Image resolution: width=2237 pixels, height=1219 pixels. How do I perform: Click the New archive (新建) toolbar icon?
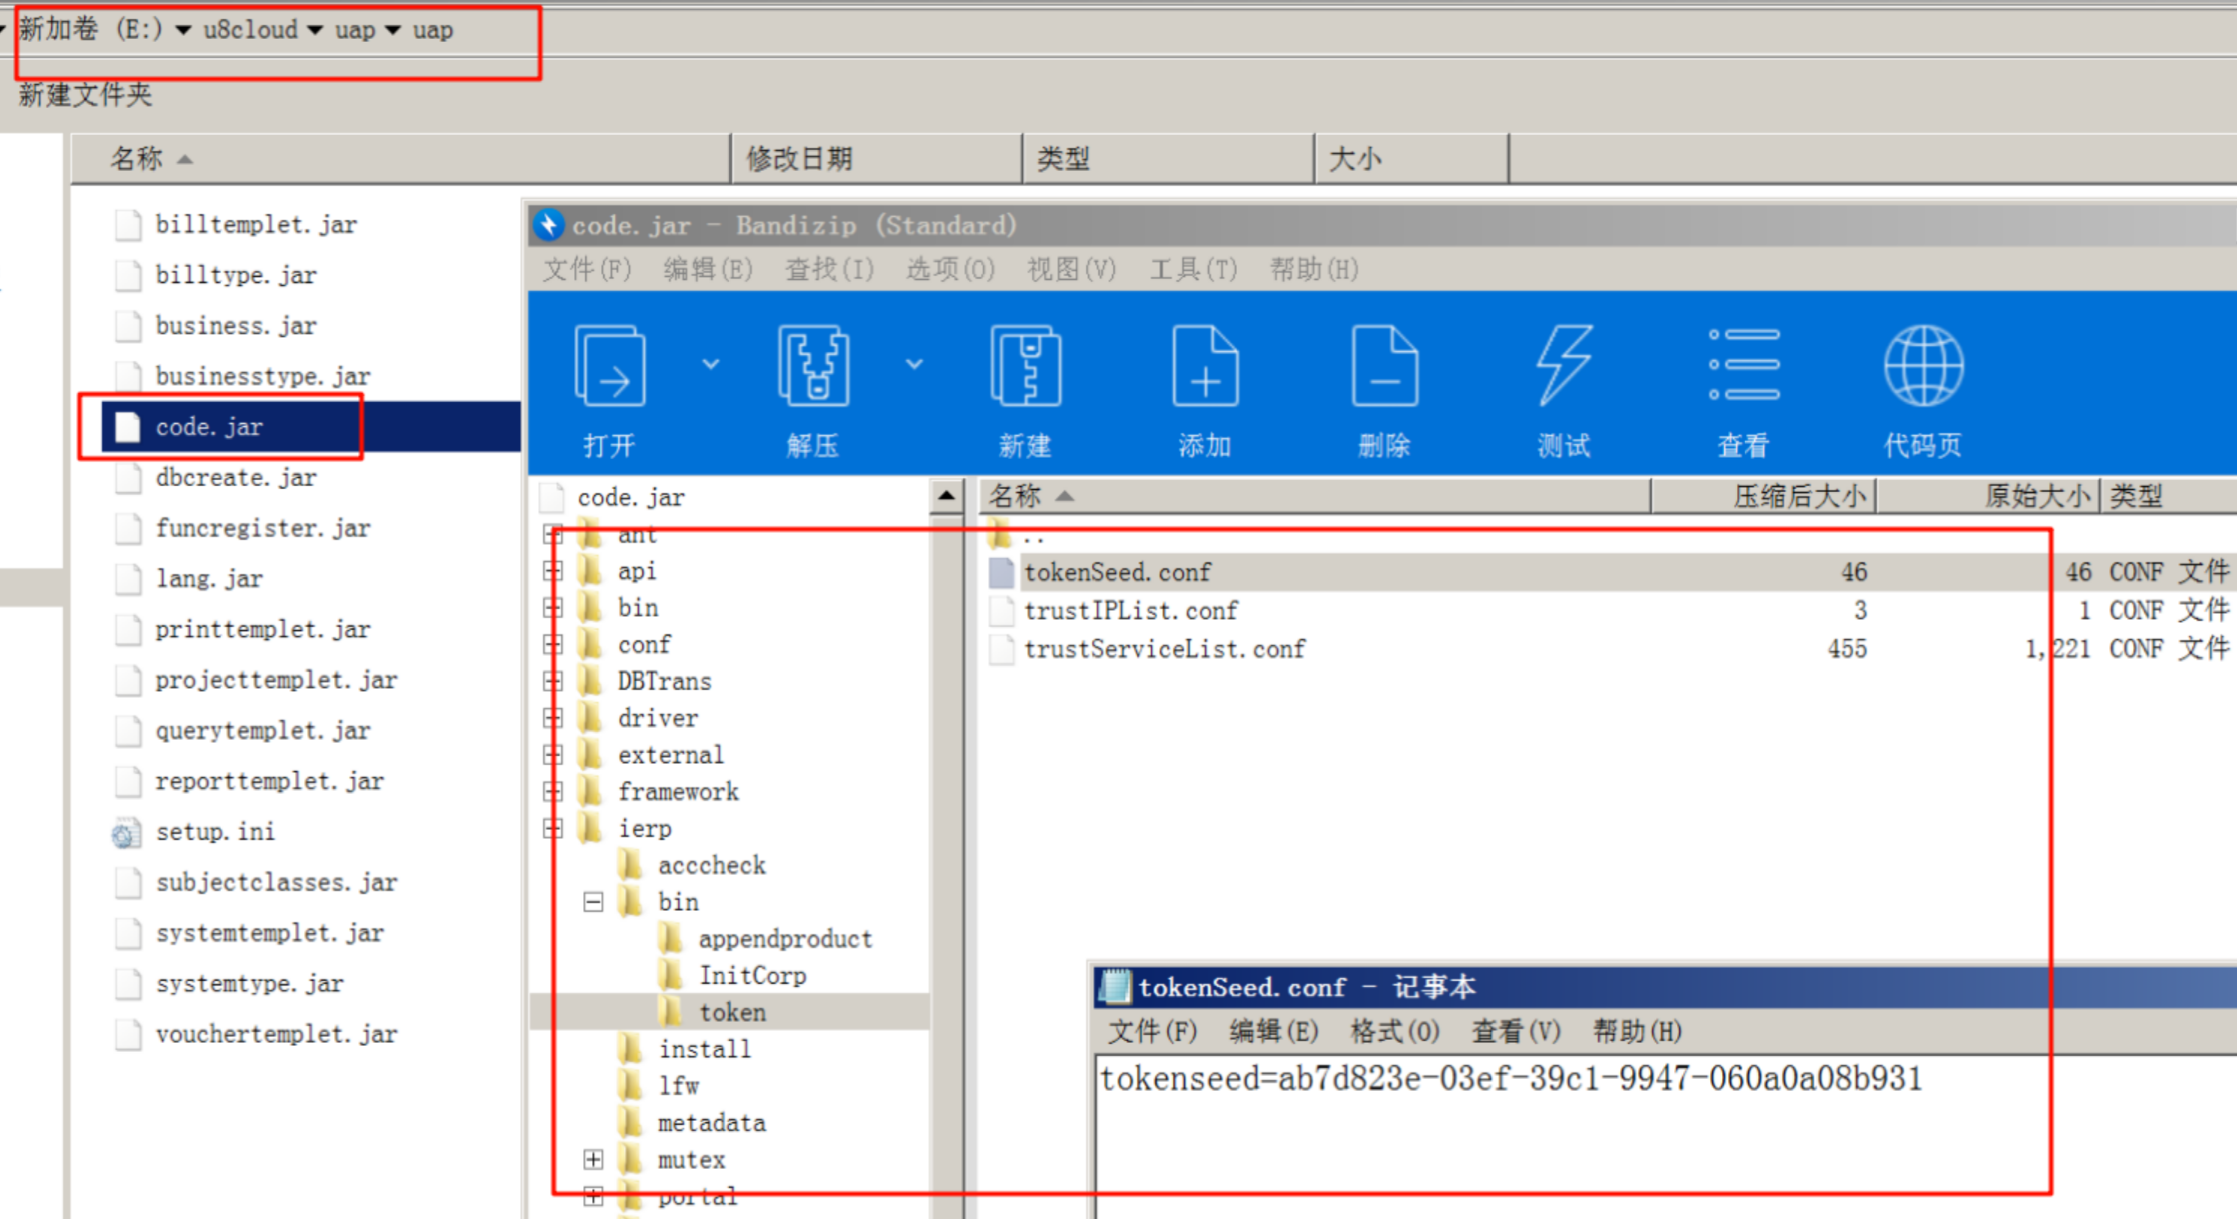[x=1025, y=367]
